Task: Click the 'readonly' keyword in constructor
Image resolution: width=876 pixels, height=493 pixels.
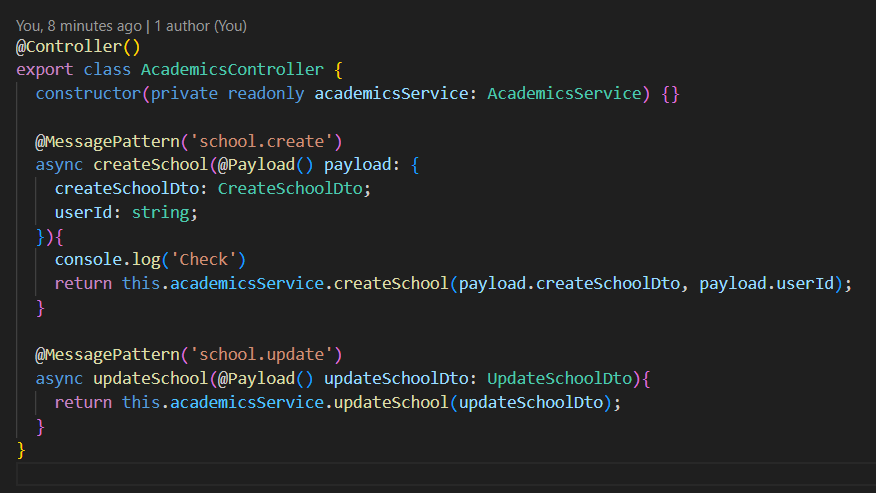Action: pyautogui.click(x=266, y=93)
